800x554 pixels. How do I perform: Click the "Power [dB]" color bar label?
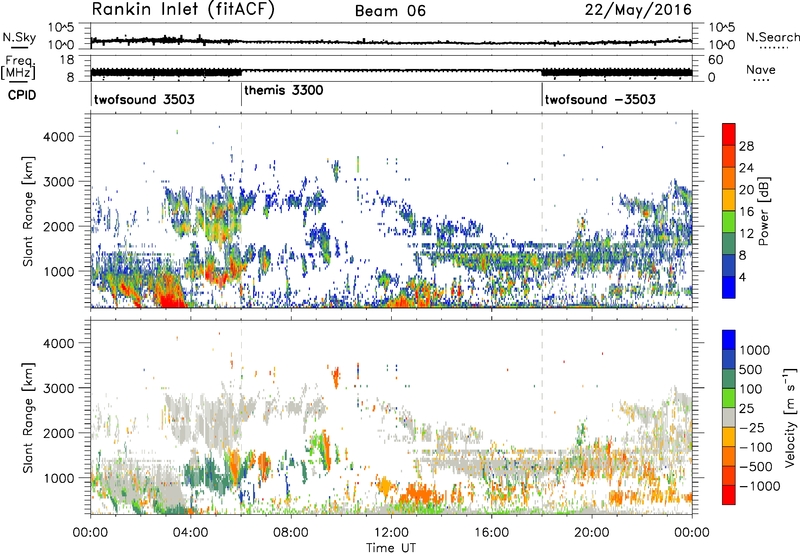(x=763, y=211)
